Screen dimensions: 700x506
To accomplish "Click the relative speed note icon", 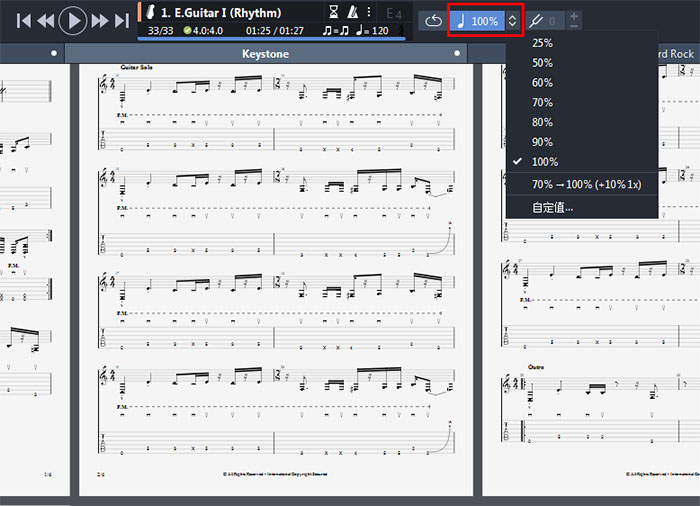I will [461, 20].
